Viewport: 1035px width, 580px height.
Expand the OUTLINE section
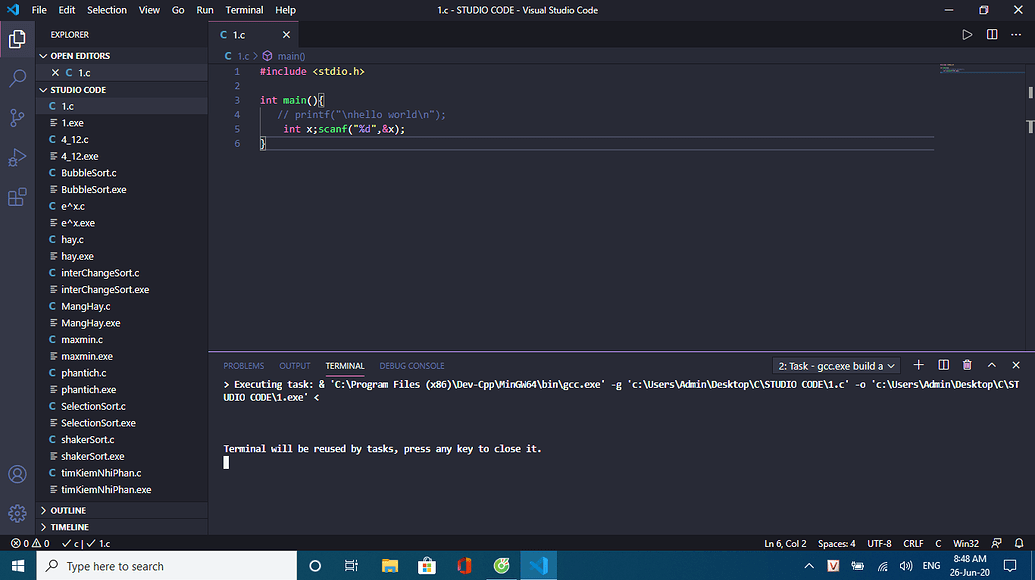coord(68,510)
